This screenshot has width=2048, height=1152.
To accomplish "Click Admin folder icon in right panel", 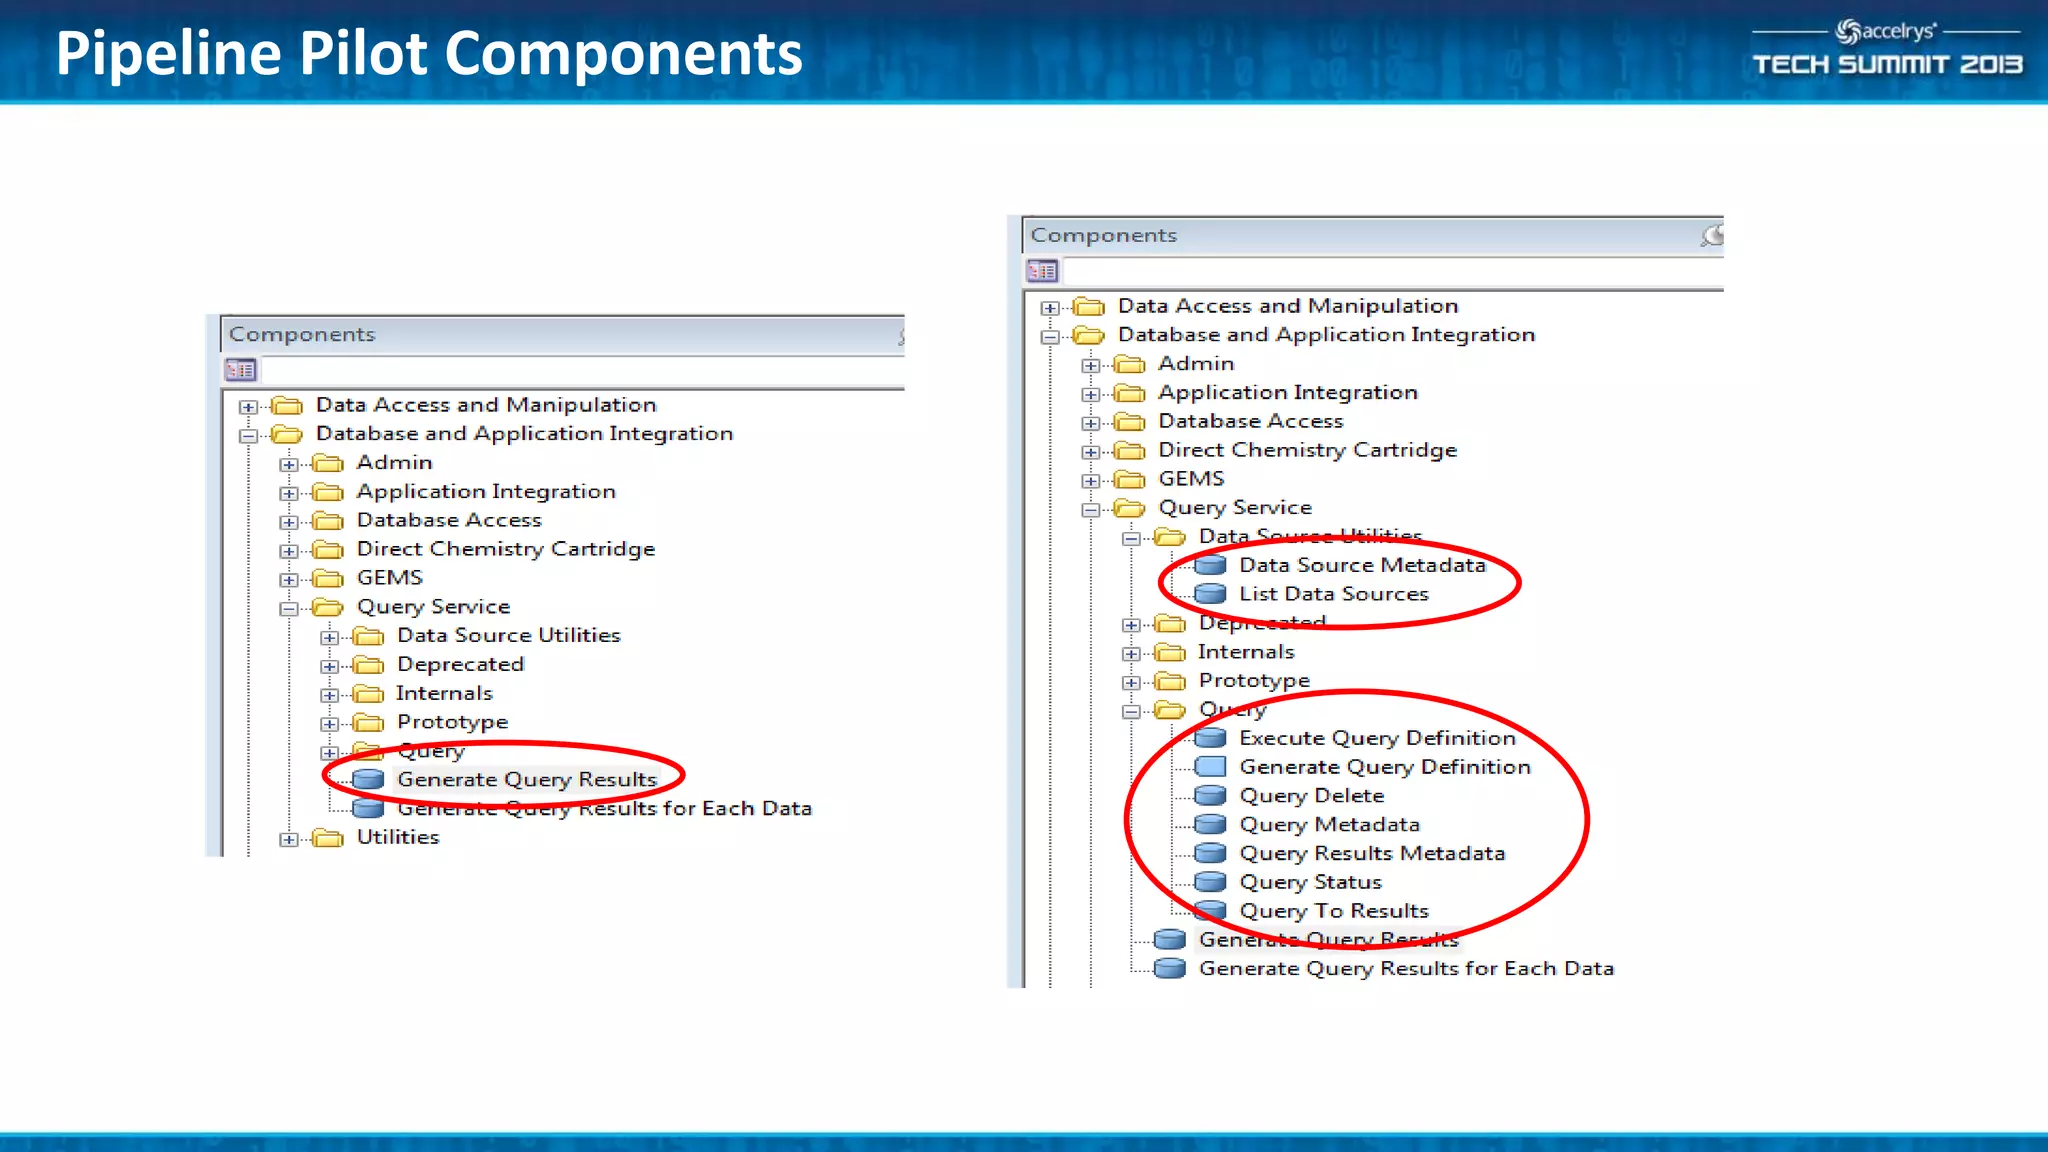I will (x=1129, y=365).
